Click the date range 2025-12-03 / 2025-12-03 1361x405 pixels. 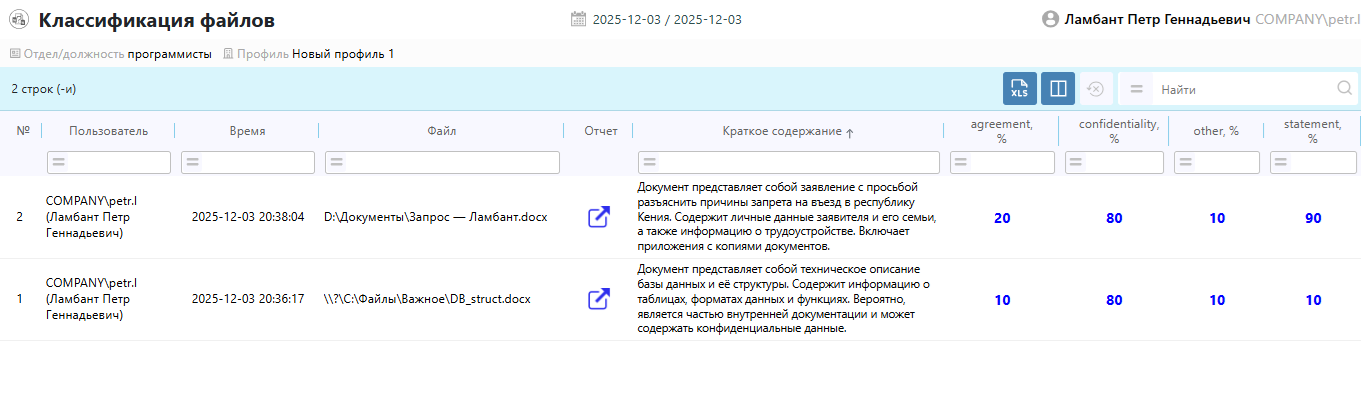(667, 20)
